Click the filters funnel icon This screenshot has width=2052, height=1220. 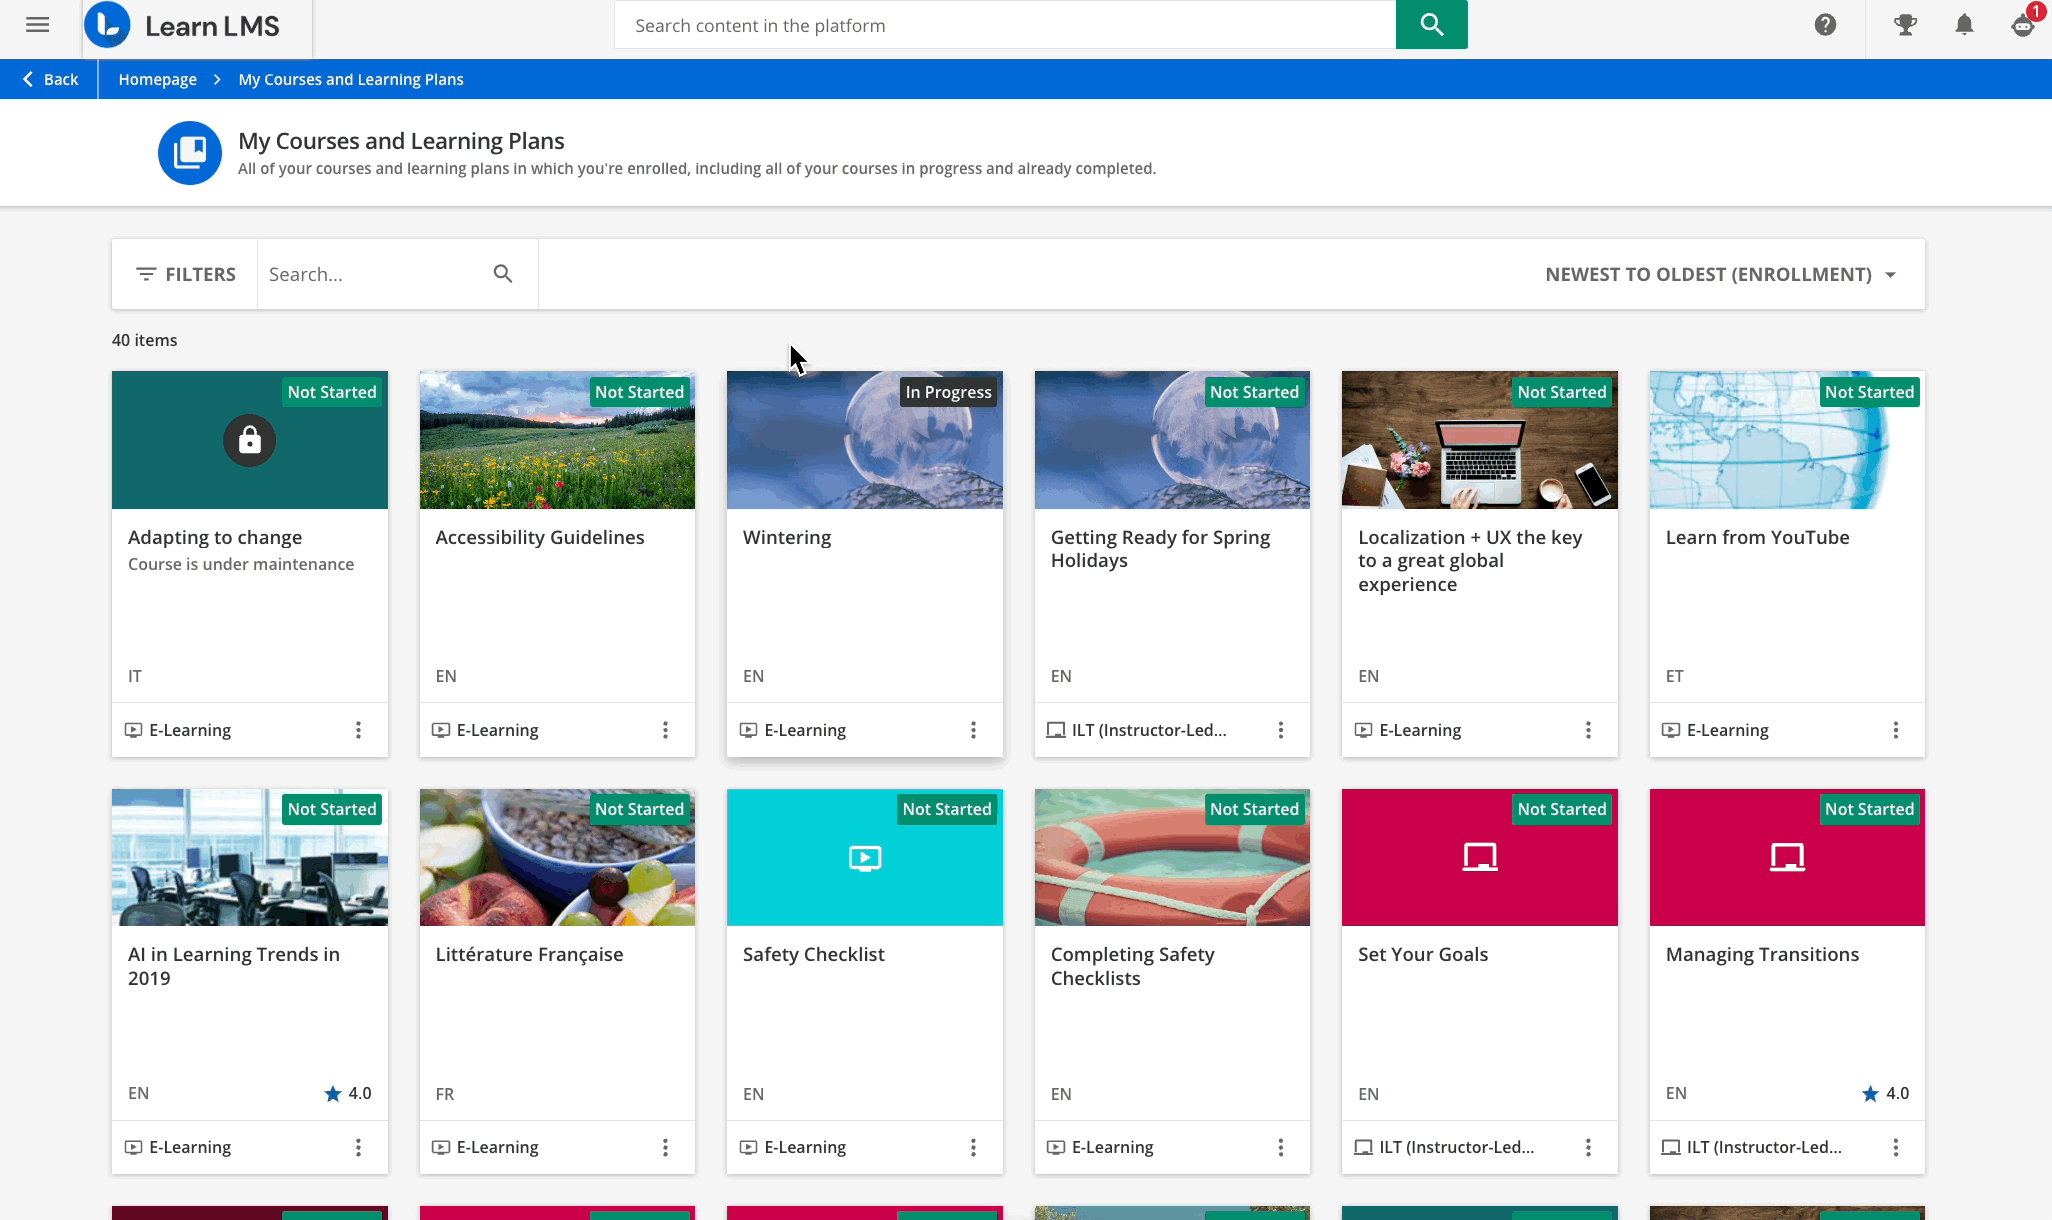pos(146,273)
